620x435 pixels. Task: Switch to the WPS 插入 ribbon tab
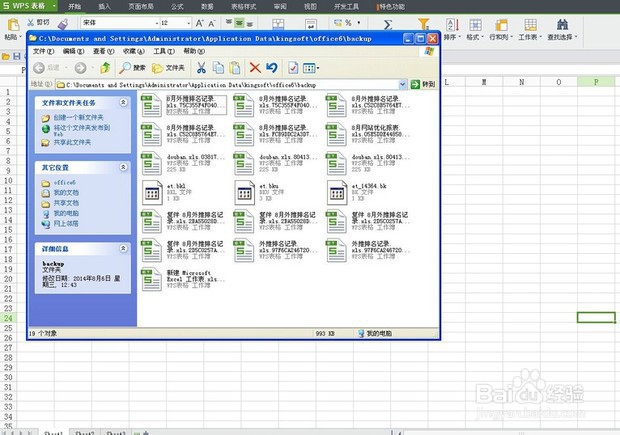point(104,6)
